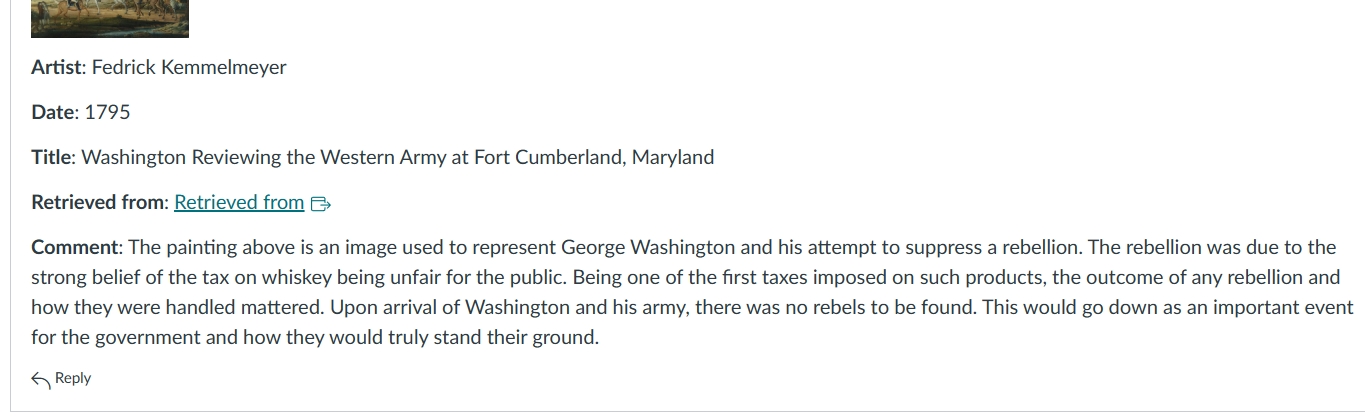Select the artist name Fedrick Kemmelmeyer
This screenshot has width=1365, height=416.
pyautogui.click(x=189, y=67)
